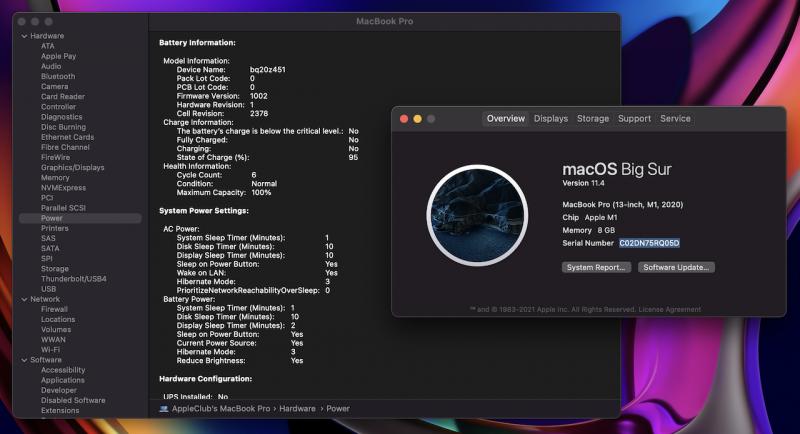Click the Device Name value bq20z451
This screenshot has height=434, width=800.
click(267, 70)
